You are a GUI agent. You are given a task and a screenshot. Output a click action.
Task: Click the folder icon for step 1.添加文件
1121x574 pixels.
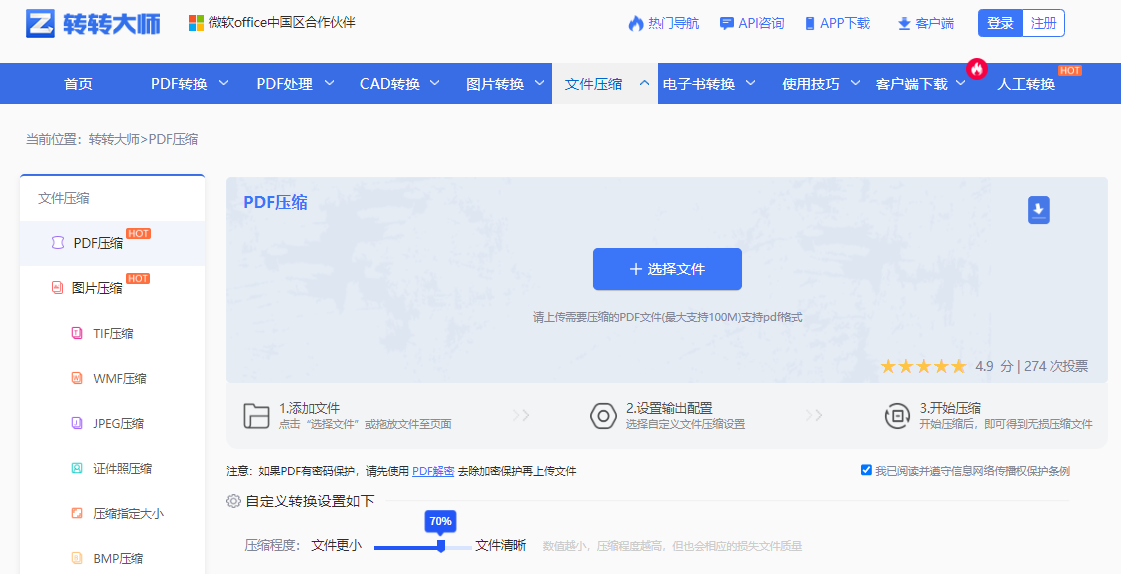256,415
